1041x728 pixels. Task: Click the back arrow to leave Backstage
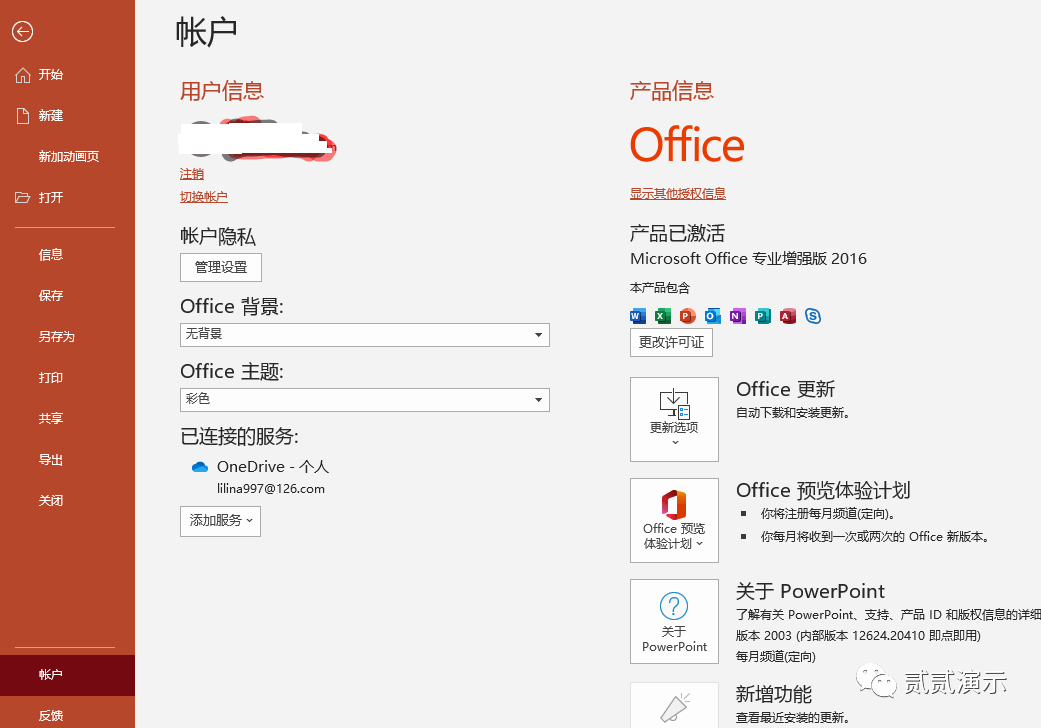coord(23,31)
